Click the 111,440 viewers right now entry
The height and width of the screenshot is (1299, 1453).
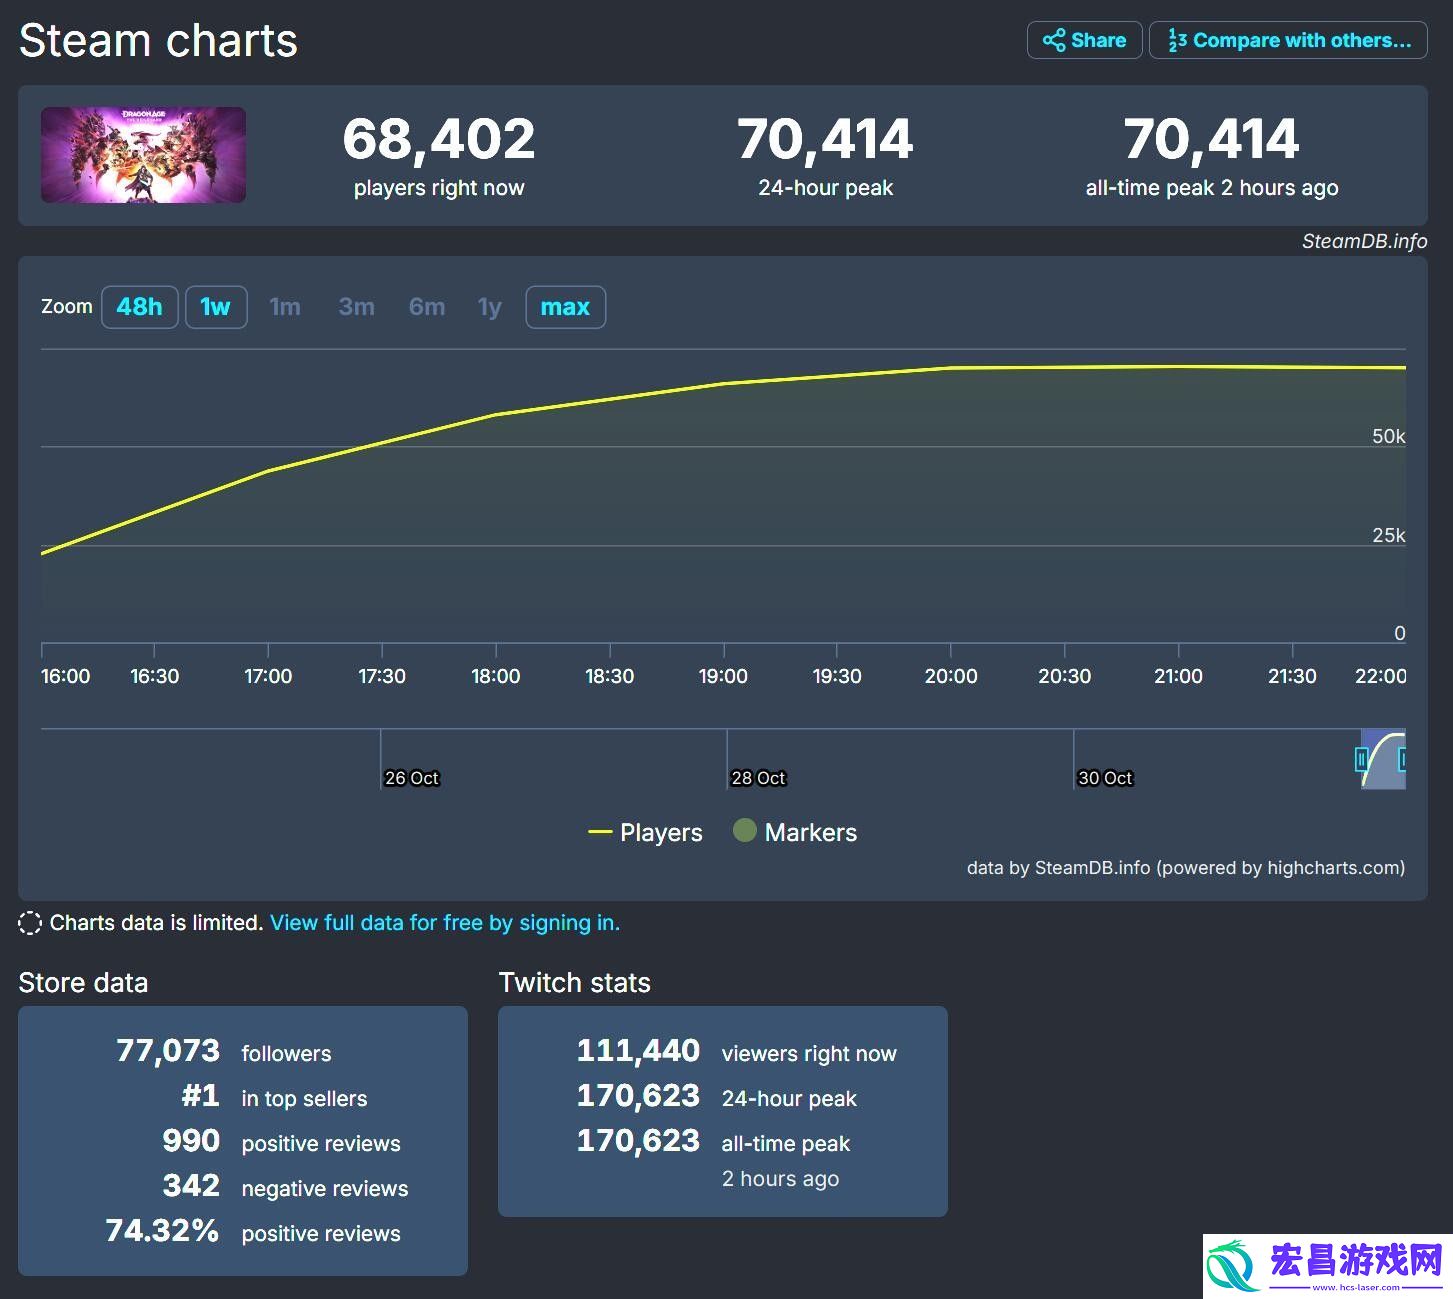coord(736,1052)
